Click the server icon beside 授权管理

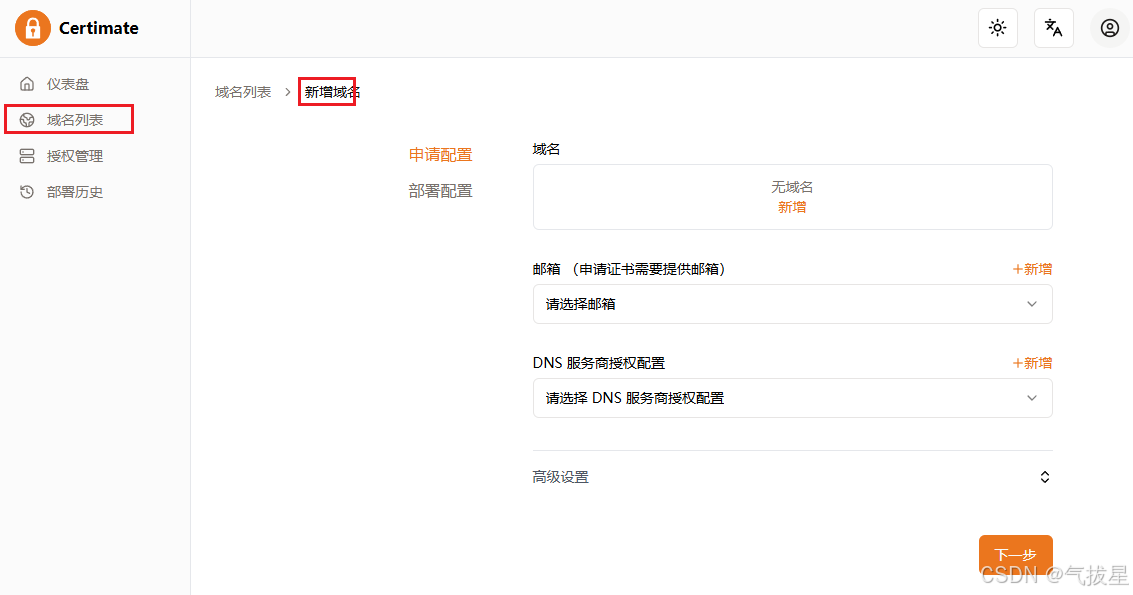pyautogui.click(x=27, y=156)
